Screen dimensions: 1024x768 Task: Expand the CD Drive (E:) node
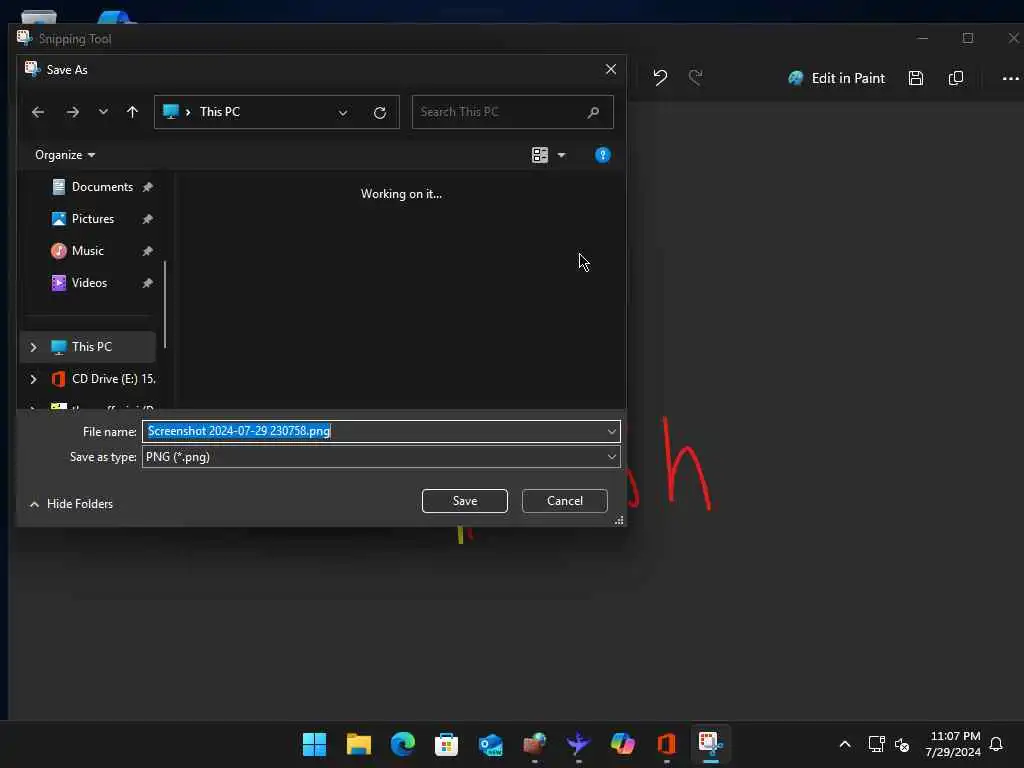point(33,379)
